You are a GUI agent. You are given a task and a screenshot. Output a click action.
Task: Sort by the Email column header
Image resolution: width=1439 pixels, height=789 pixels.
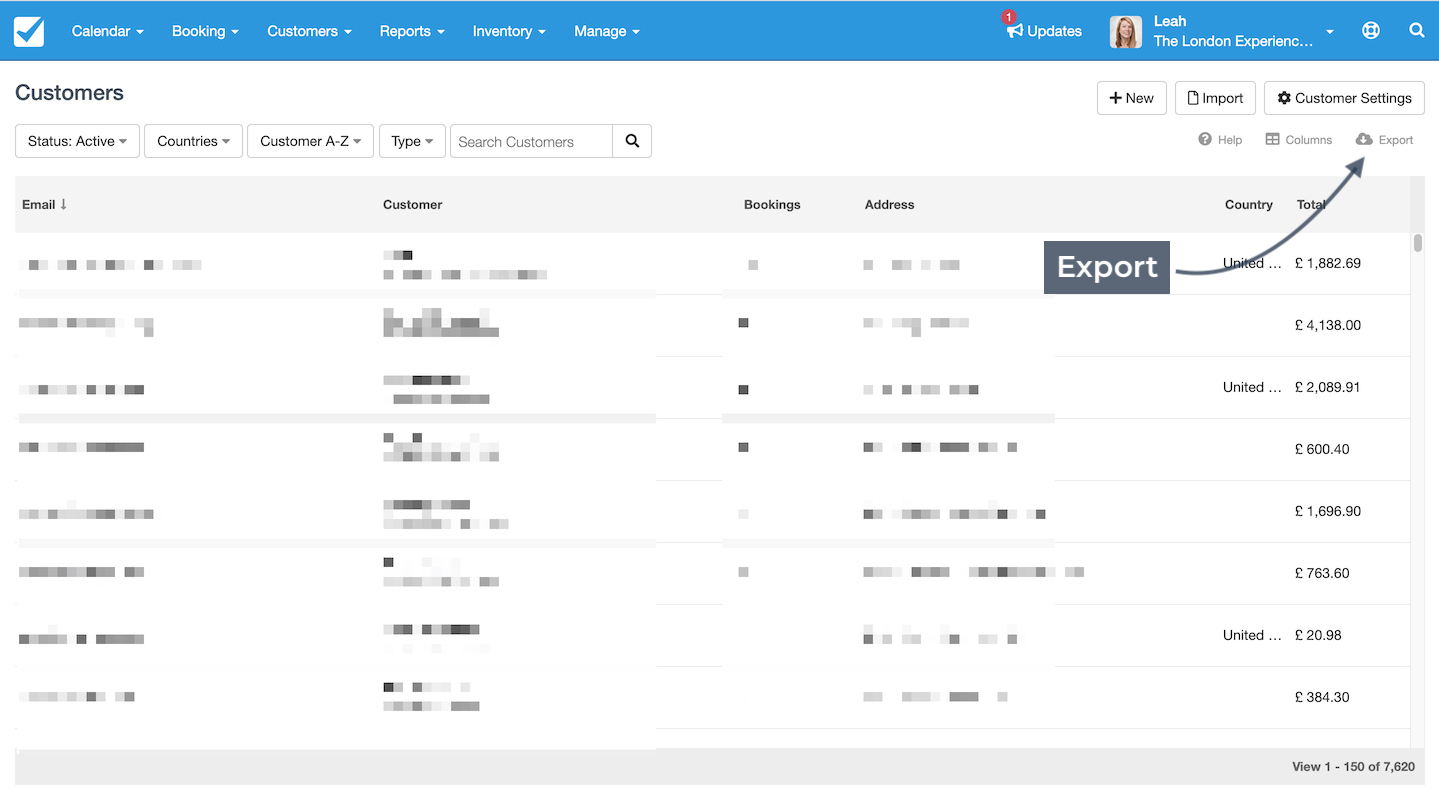[x=44, y=204]
